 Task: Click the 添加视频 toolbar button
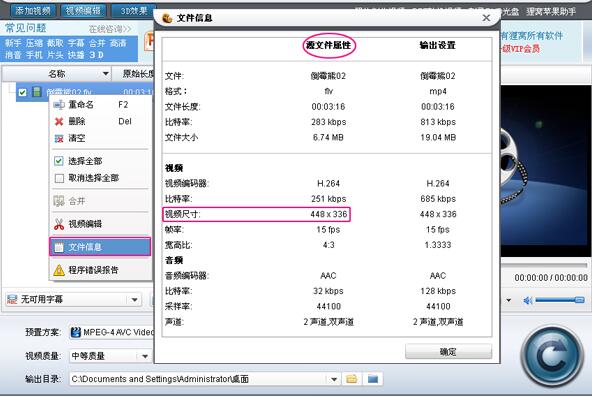pos(33,11)
